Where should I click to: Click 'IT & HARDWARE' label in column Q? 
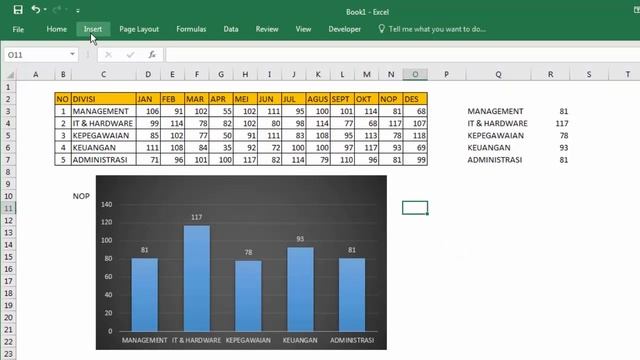pyautogui.click(x=498, y=123)
